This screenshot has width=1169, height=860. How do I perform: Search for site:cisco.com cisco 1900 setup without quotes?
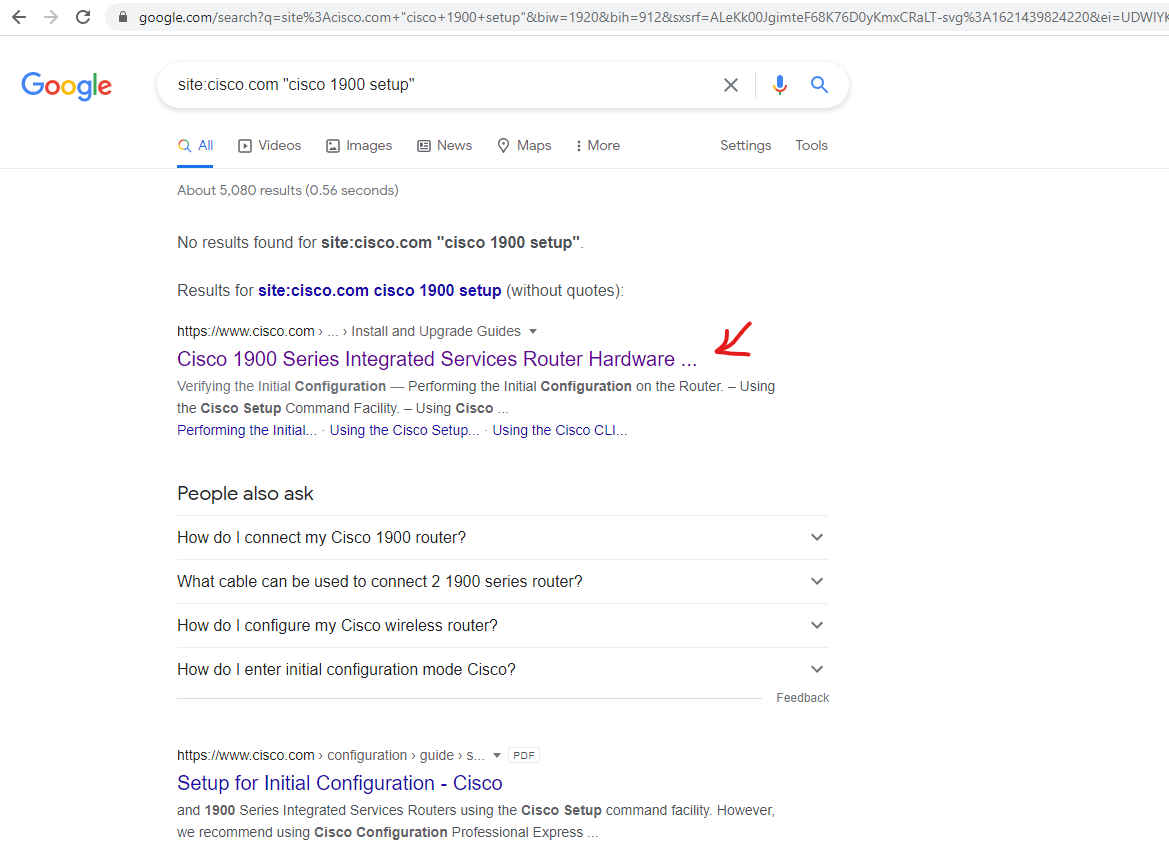point(379,291)
